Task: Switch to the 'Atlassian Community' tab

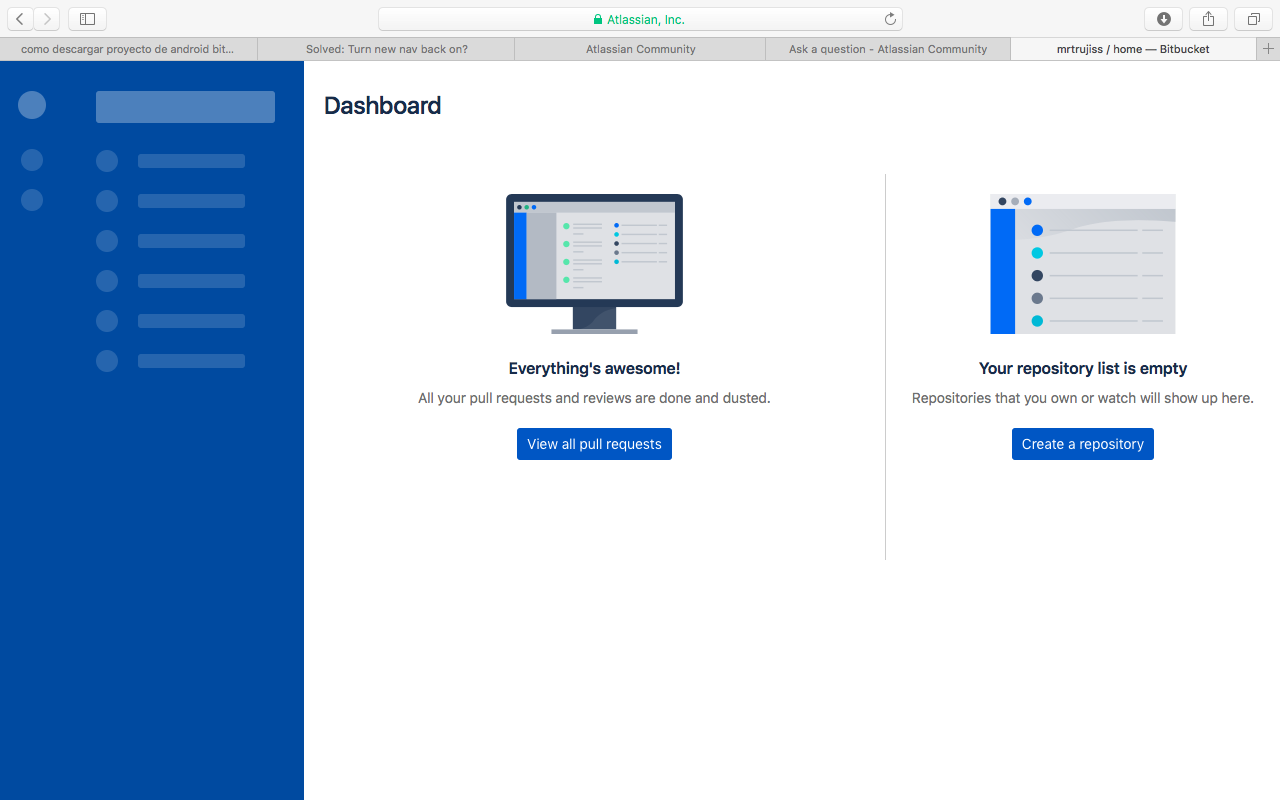Action: (640, 49)
